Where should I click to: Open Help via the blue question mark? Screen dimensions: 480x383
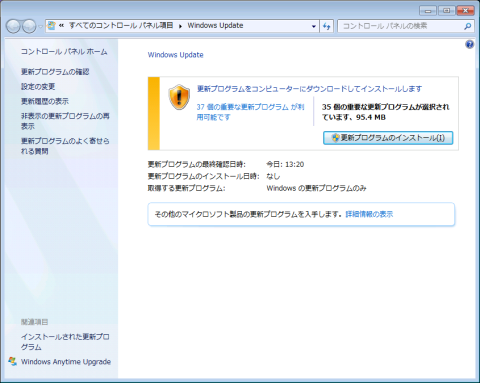469,44
